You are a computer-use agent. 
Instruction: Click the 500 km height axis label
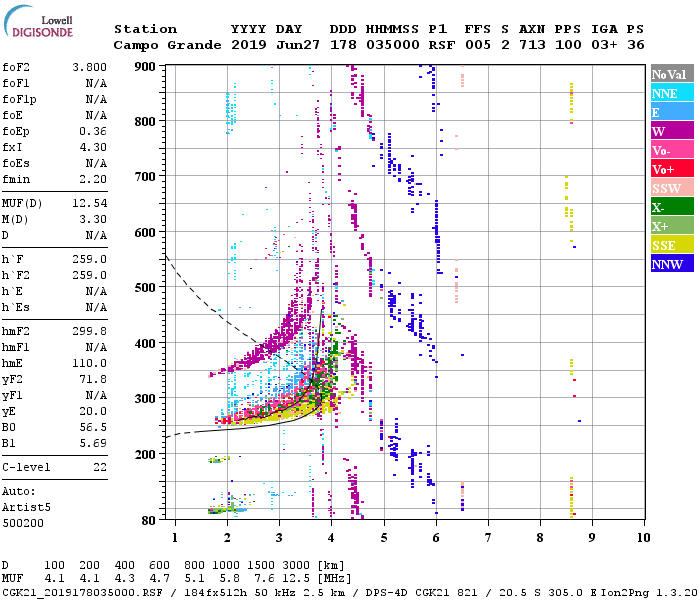pyautogui.click(x=145, y=288)
